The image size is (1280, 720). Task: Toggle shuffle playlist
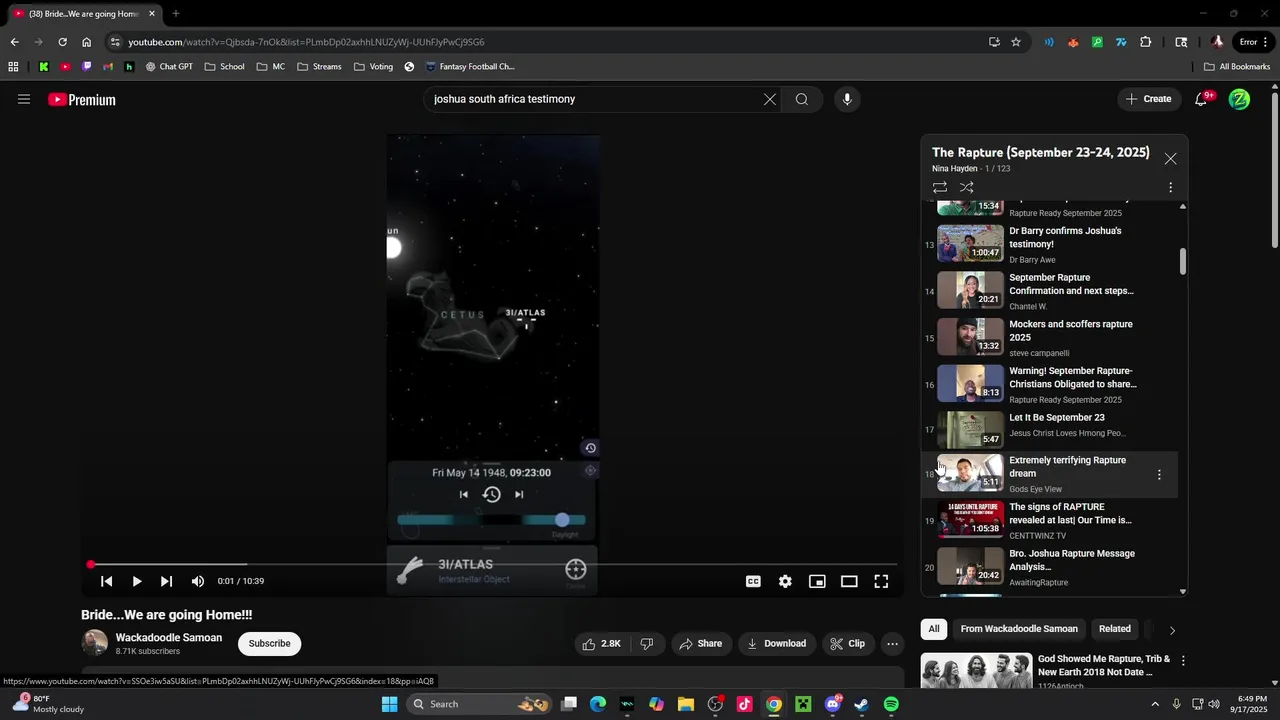coord(967,187)
